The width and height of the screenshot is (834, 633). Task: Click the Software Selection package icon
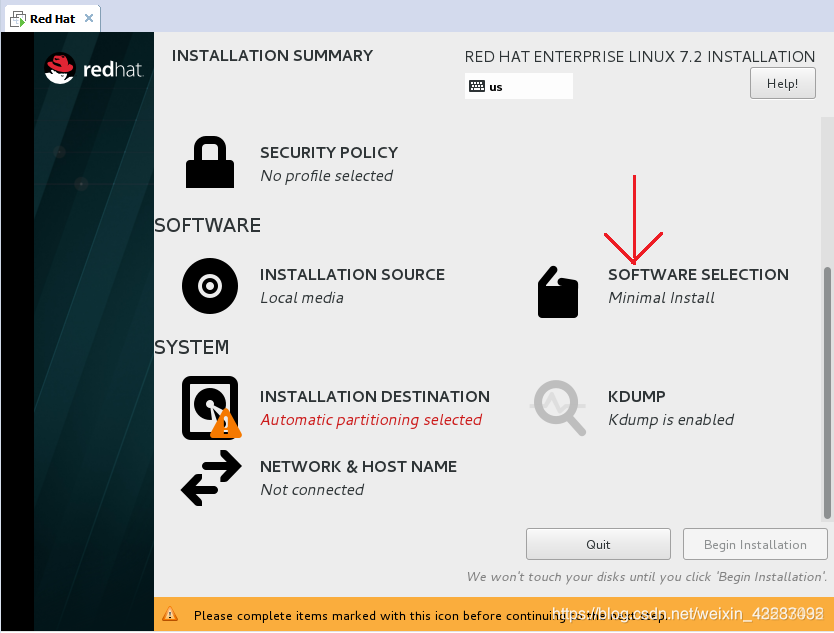tap(557, 292)
